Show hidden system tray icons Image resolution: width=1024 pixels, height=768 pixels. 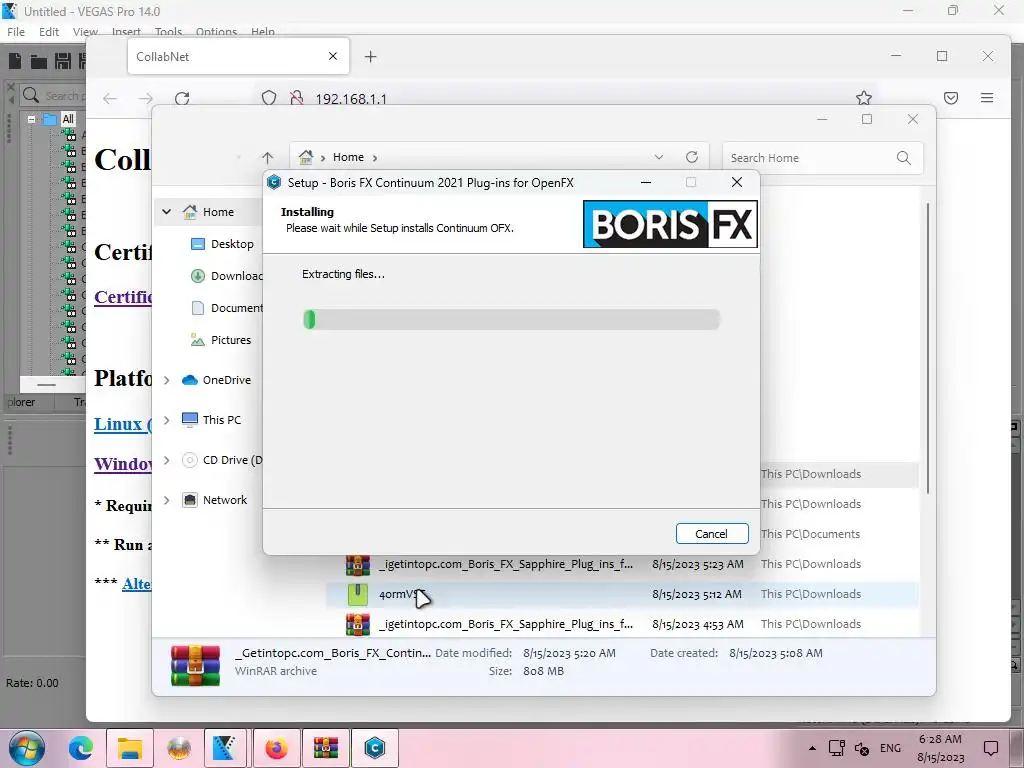[x=812, y=748]
